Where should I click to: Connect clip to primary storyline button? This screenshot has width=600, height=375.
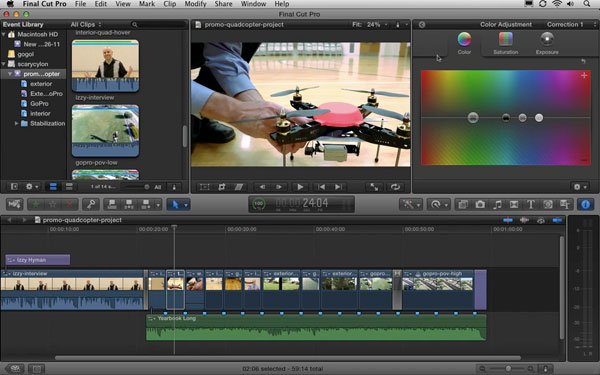[112, 204]
